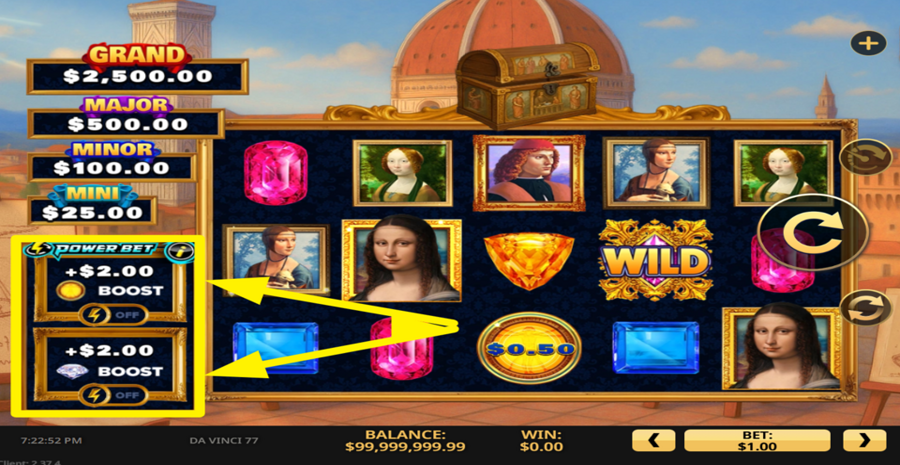
Task: Click the orange gem symbol in center
Action: pyautogui.click(x=529, y=260)
